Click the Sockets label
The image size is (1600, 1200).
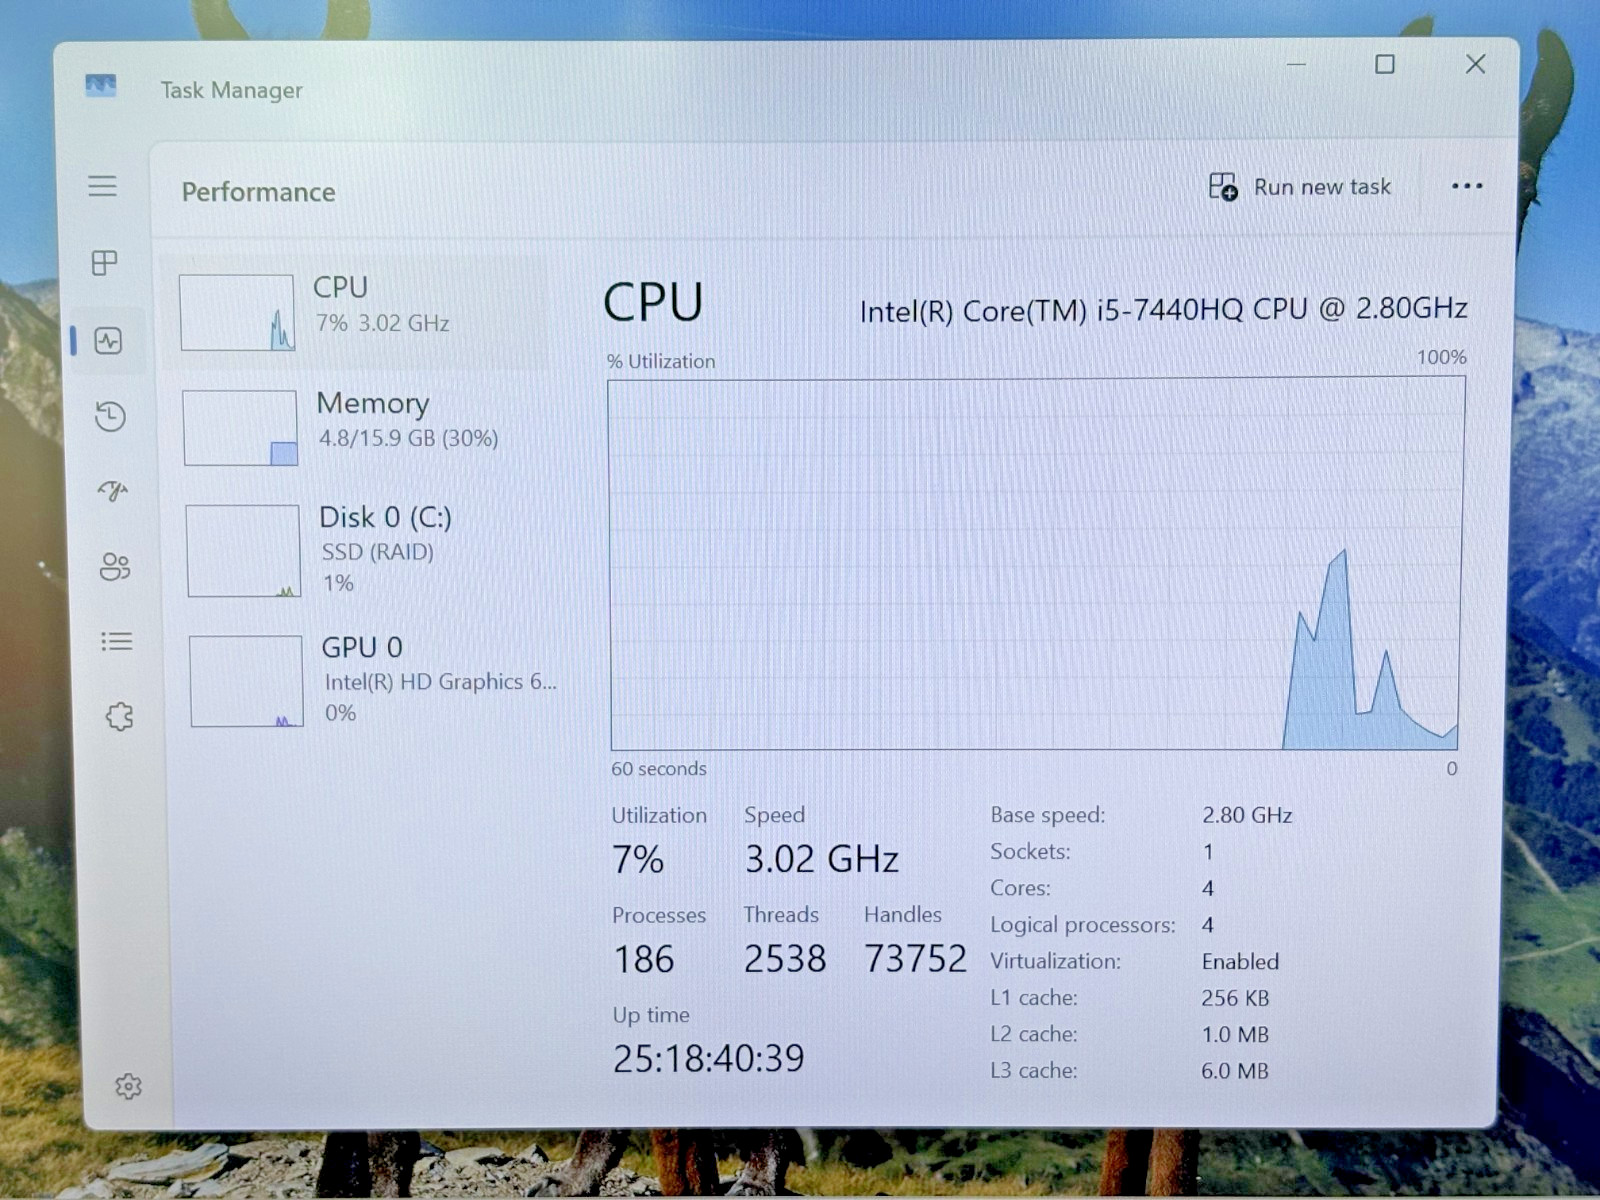(x=1030, y=852)
